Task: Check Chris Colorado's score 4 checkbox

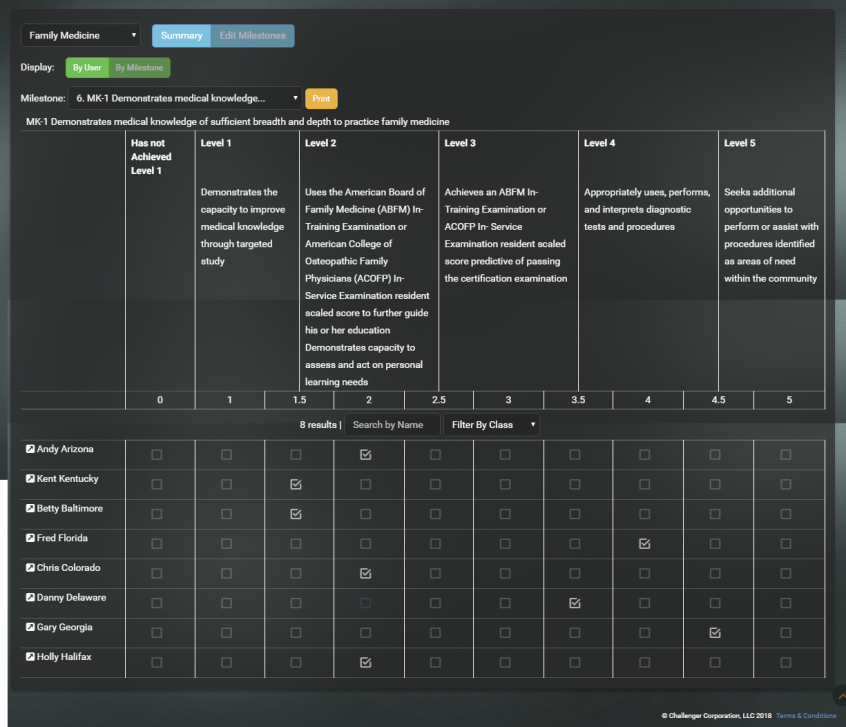Action: click(x=645, y=574)
